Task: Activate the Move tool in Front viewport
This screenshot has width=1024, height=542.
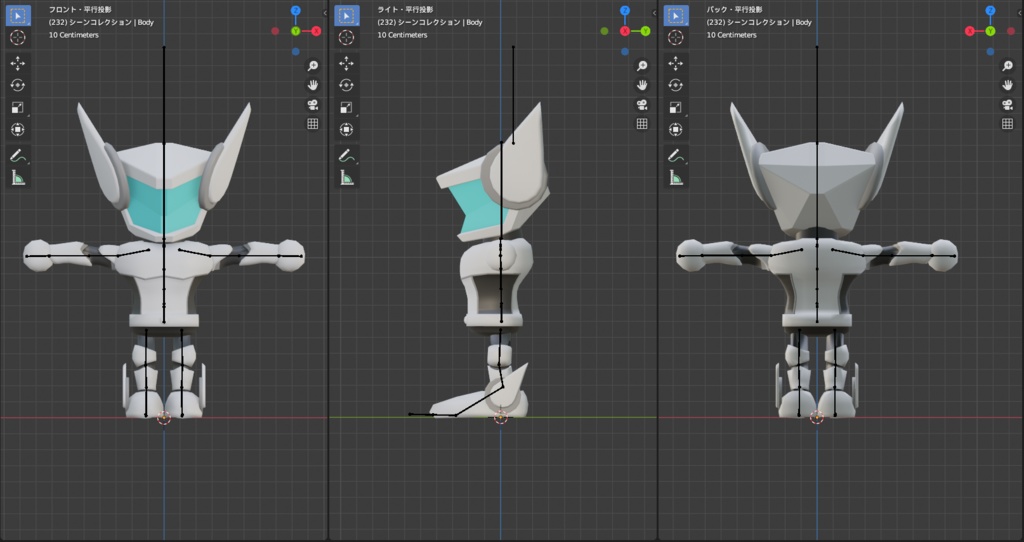Action: pyautogui.click(x=18, y=63)
